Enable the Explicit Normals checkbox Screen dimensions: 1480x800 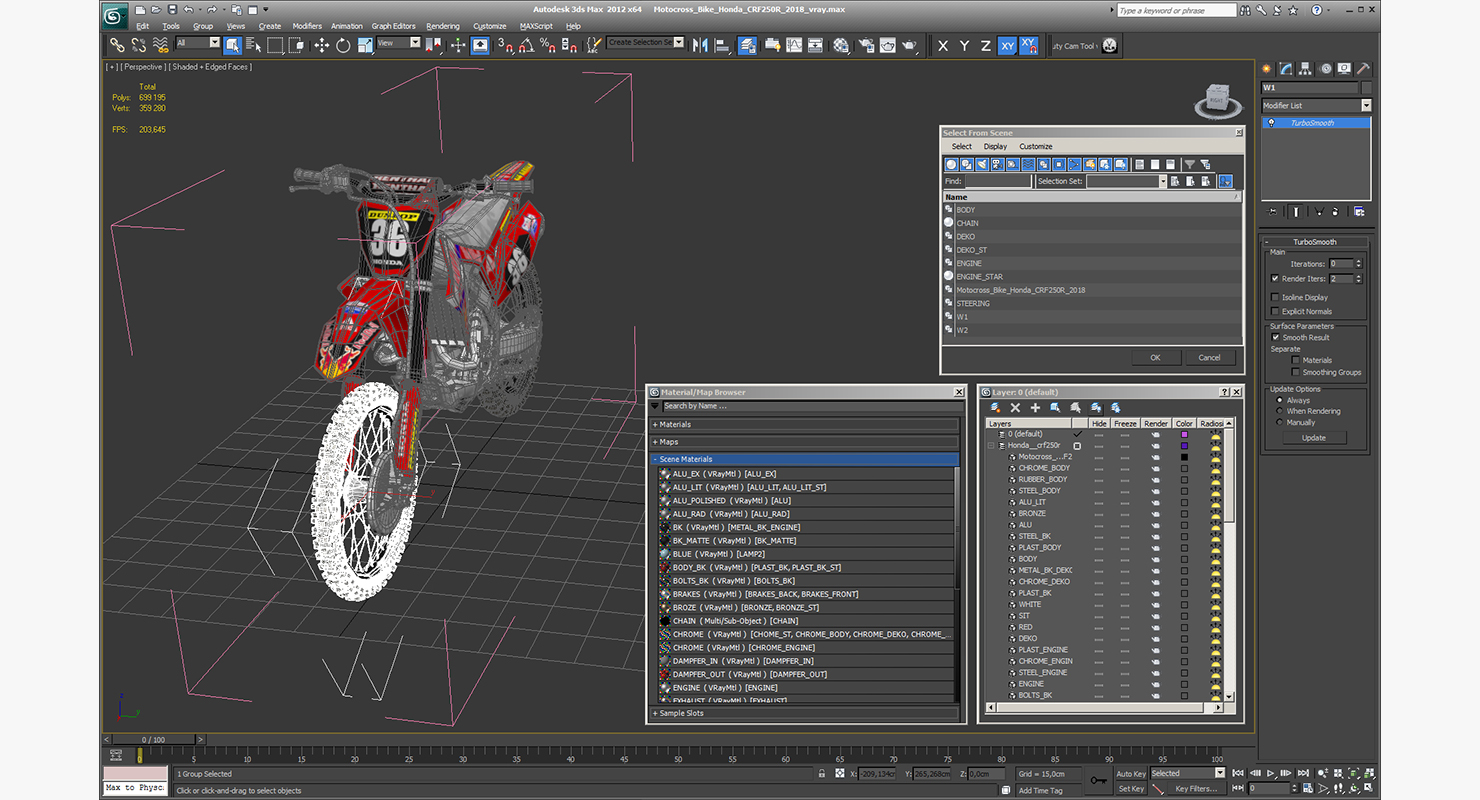click(1274, 311)
